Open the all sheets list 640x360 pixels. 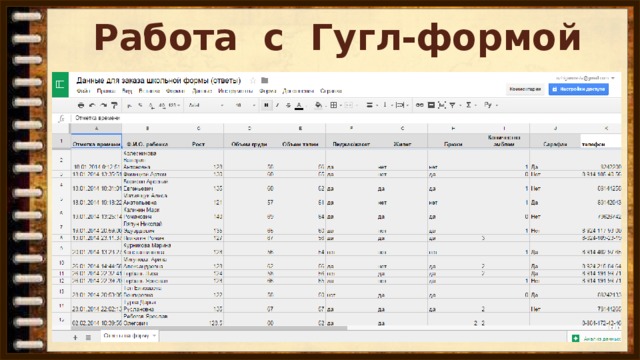[x=88, y=337]
